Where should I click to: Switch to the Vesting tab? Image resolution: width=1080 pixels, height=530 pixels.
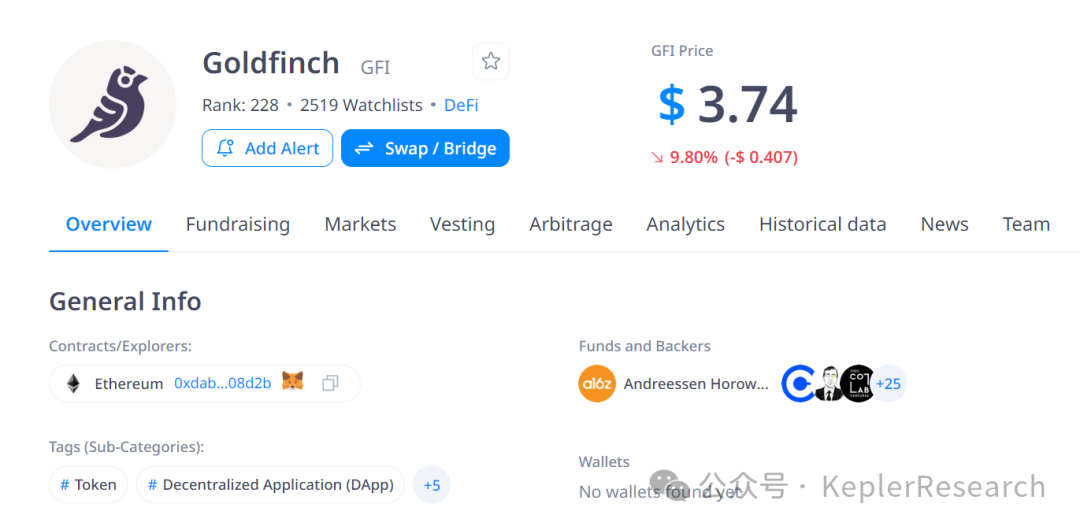click(462, 224)
